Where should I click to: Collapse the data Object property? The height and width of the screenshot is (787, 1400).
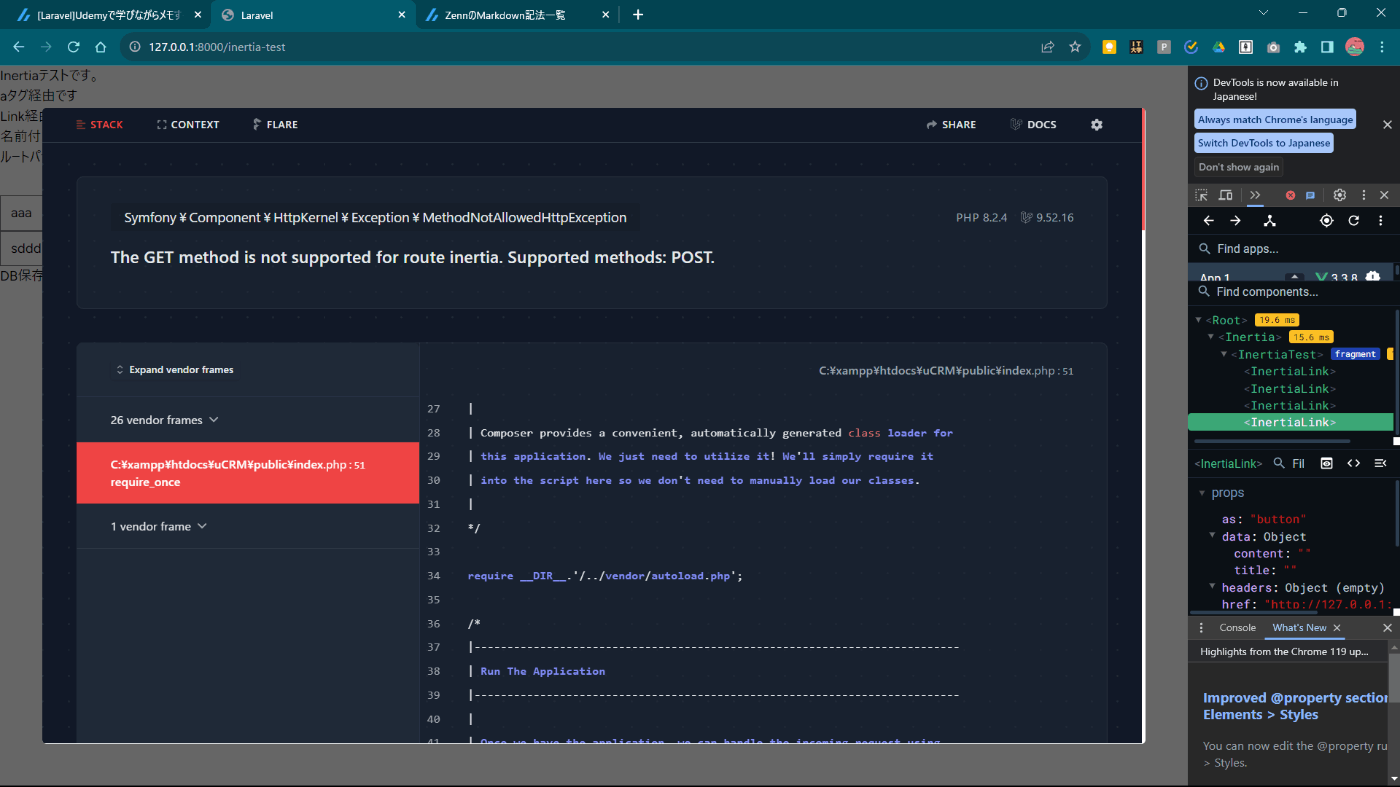1213,536
